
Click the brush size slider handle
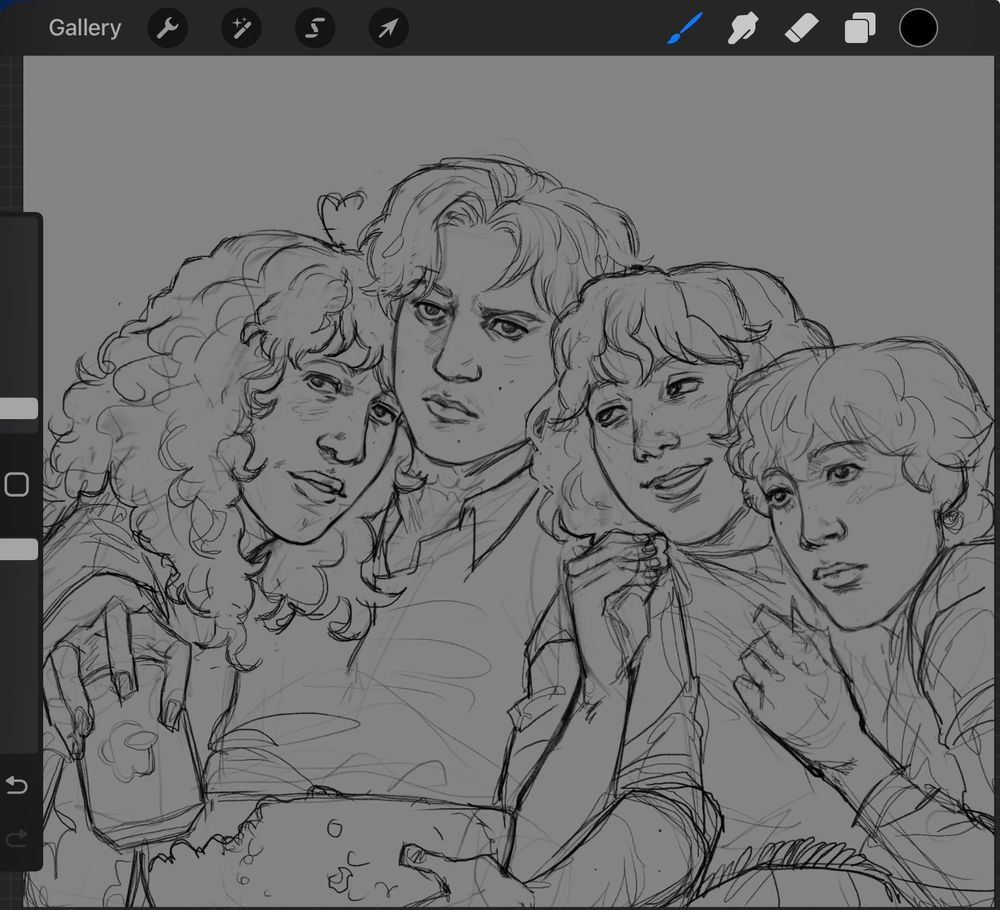(18, 408)
